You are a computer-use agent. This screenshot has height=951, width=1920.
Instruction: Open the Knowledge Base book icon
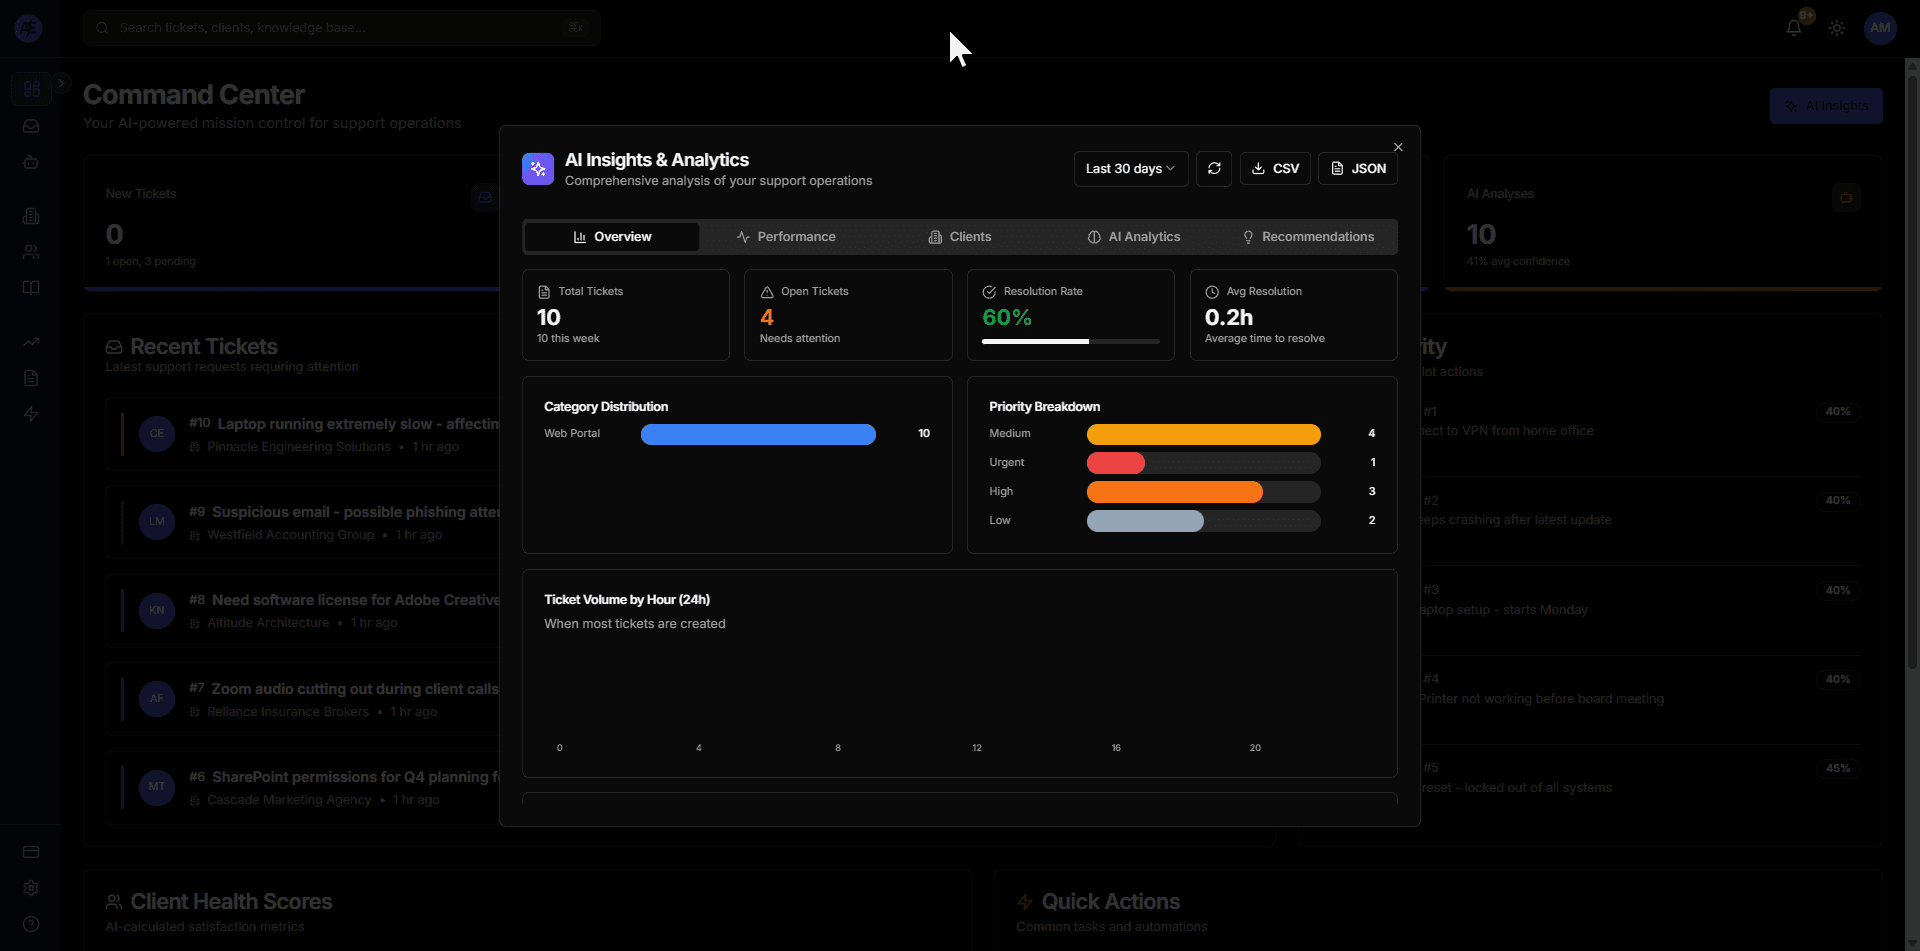[31, 288]
